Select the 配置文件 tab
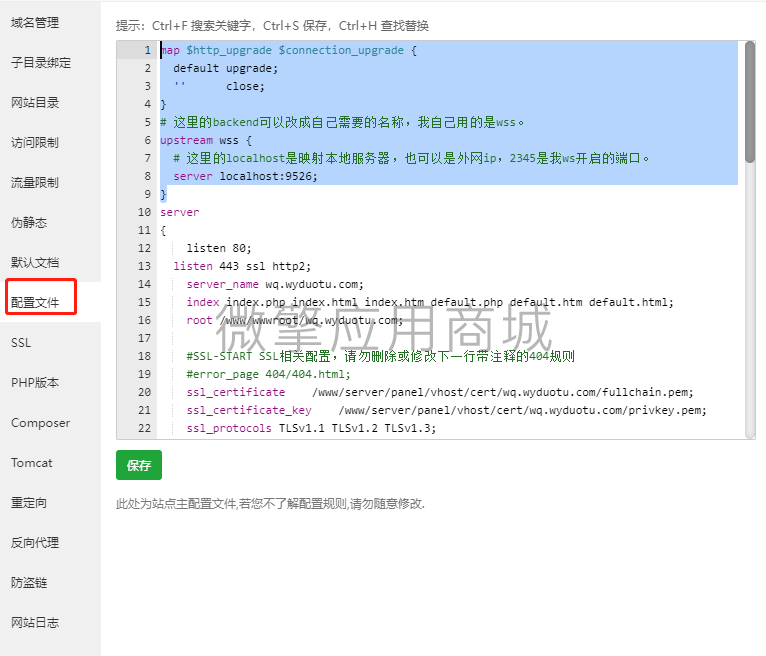766x656 pixels. [35, 303]
